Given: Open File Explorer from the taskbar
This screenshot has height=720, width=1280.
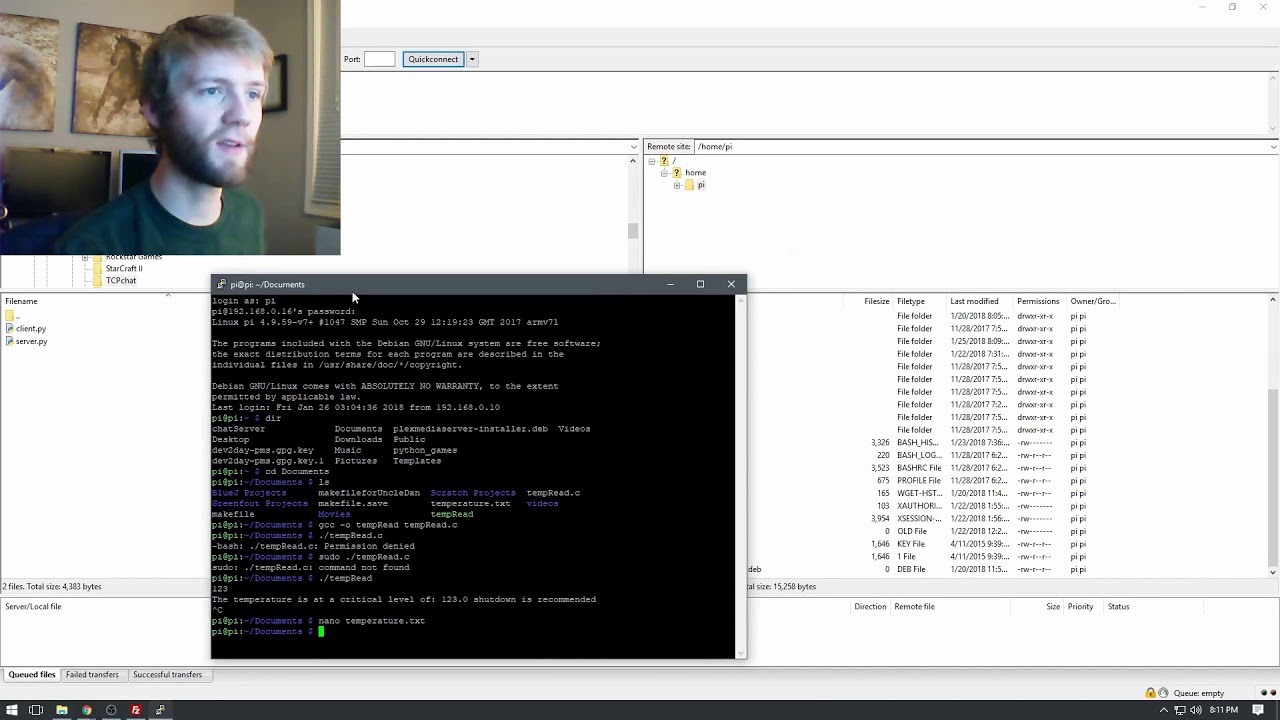Looking at the screenshot, I should point(61,710).
